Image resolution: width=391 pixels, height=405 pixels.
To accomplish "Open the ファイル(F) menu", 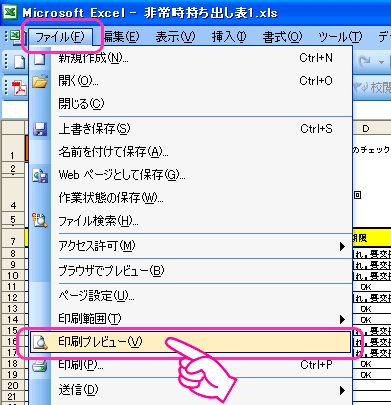I will tap(60, 37).
